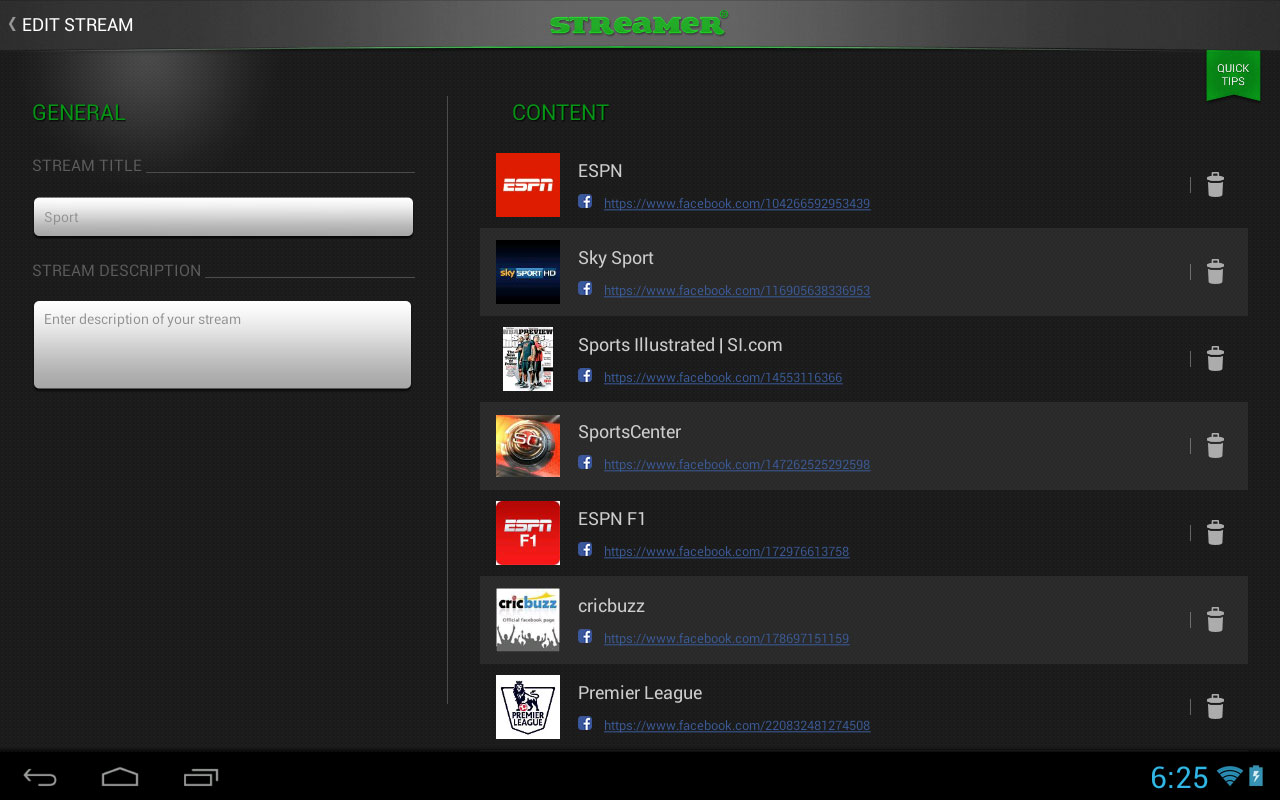The height and width of the screenshot is (800, 1280).
Task: Click Facebook icon under Premier League
Action: click(585, 723)
